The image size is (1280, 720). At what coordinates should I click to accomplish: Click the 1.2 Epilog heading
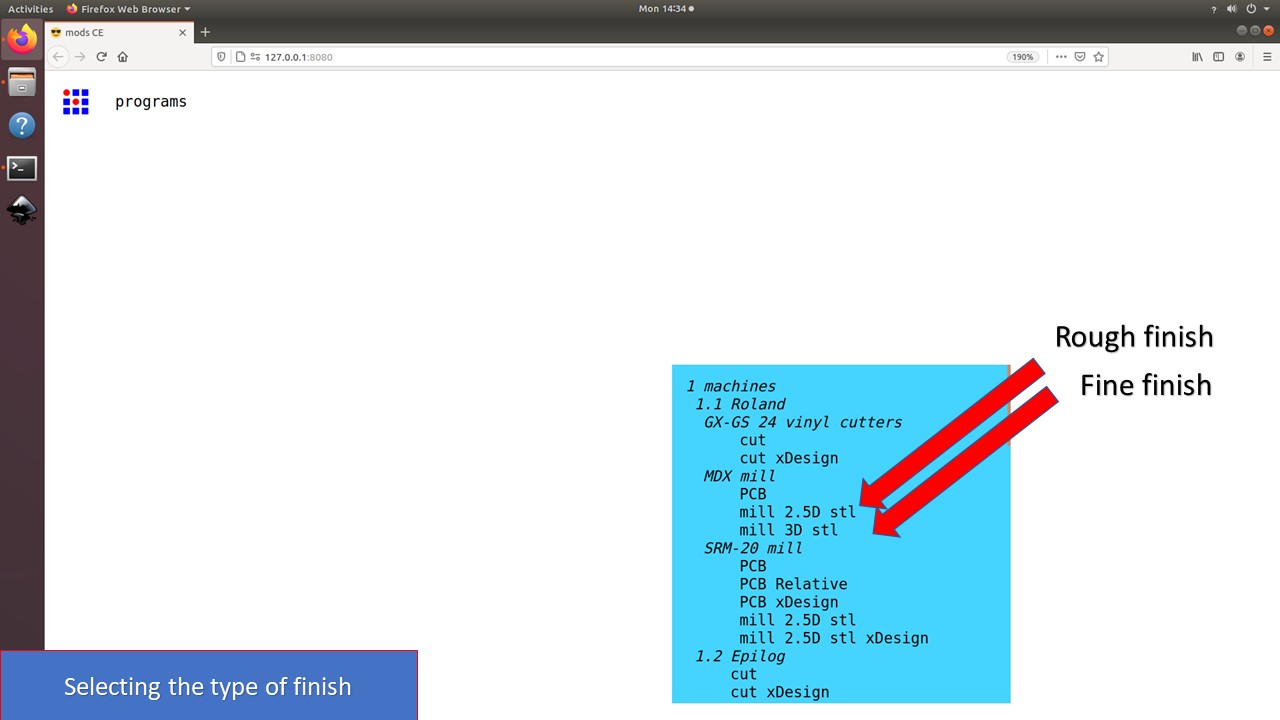click(x=740, y=656)
